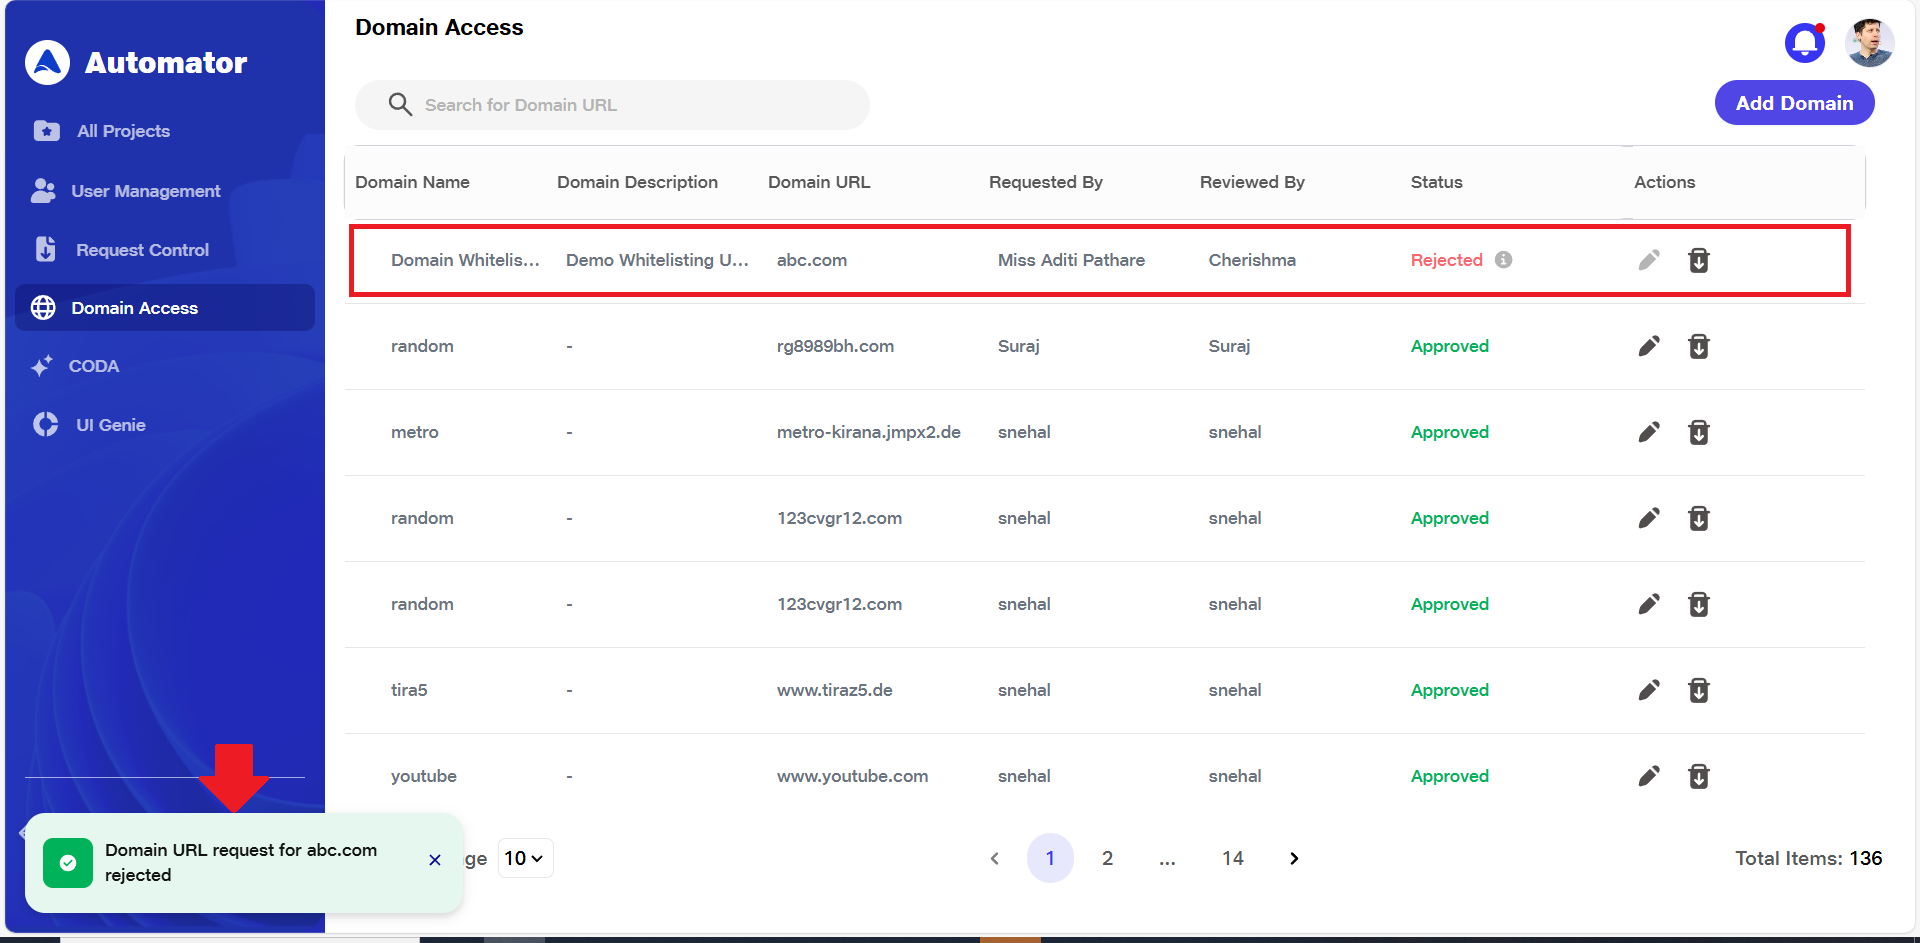Open All Projects in sidebar

[123, 131]
